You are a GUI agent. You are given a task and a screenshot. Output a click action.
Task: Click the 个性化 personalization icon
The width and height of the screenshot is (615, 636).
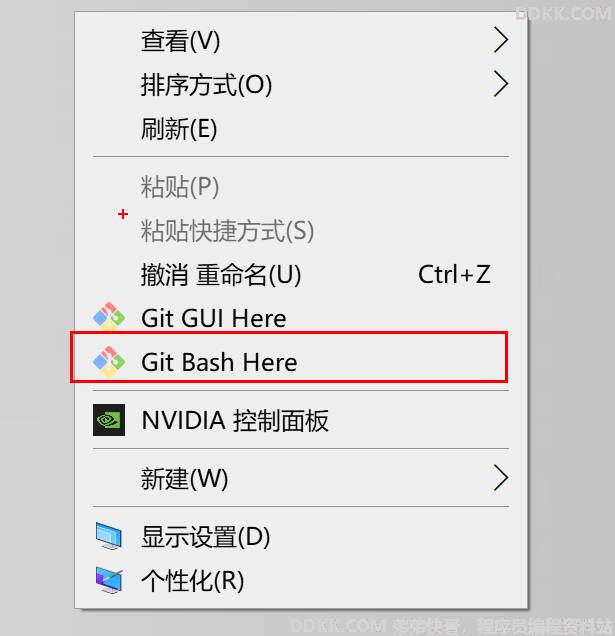tap(109, 580)
